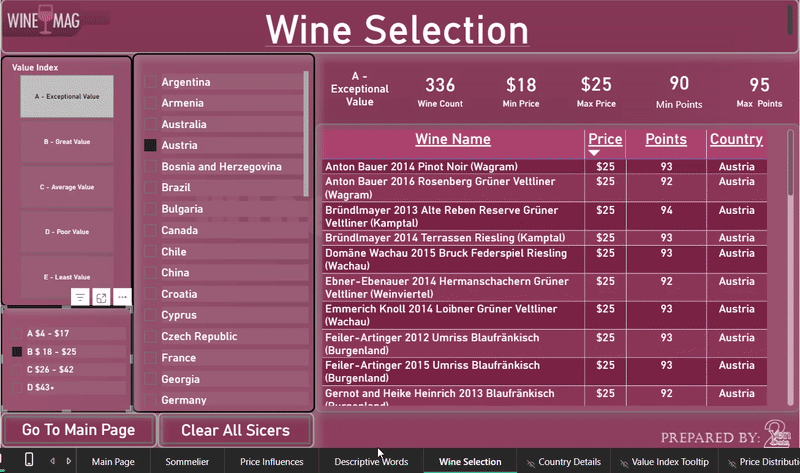The height and width of the screenshot is (473, 800).
Task: Click the $18 Min Price card
Action: coord(521,92)
